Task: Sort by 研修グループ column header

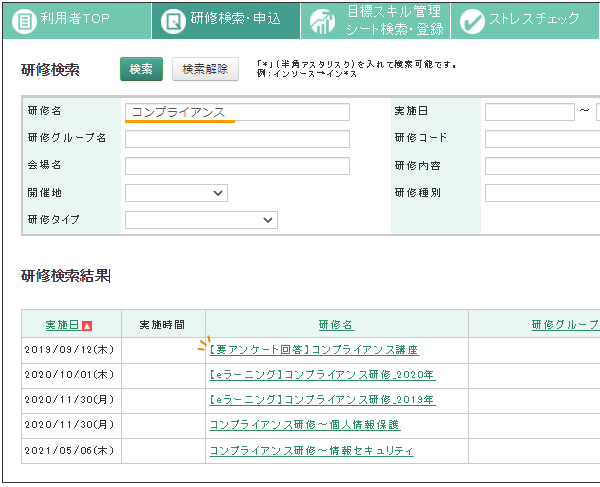Action: tap(566, 325)
